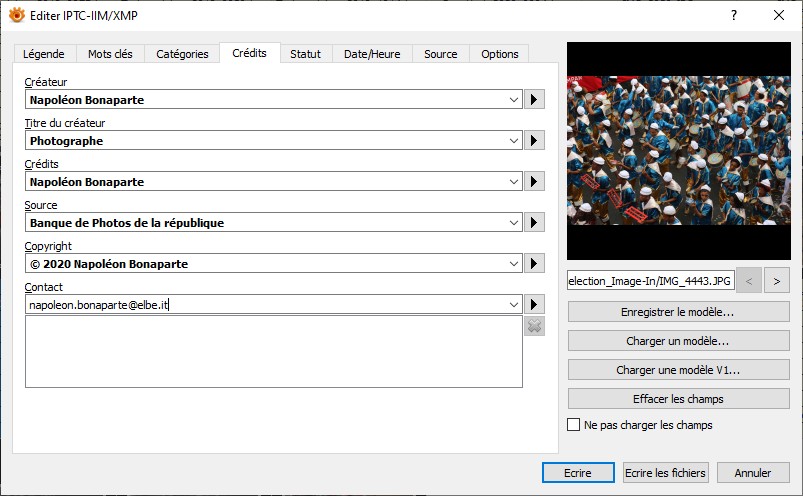The width and height of the screenshot is (803, 496).
Task: Go to the next image with > button
Action: coord(777,281)
